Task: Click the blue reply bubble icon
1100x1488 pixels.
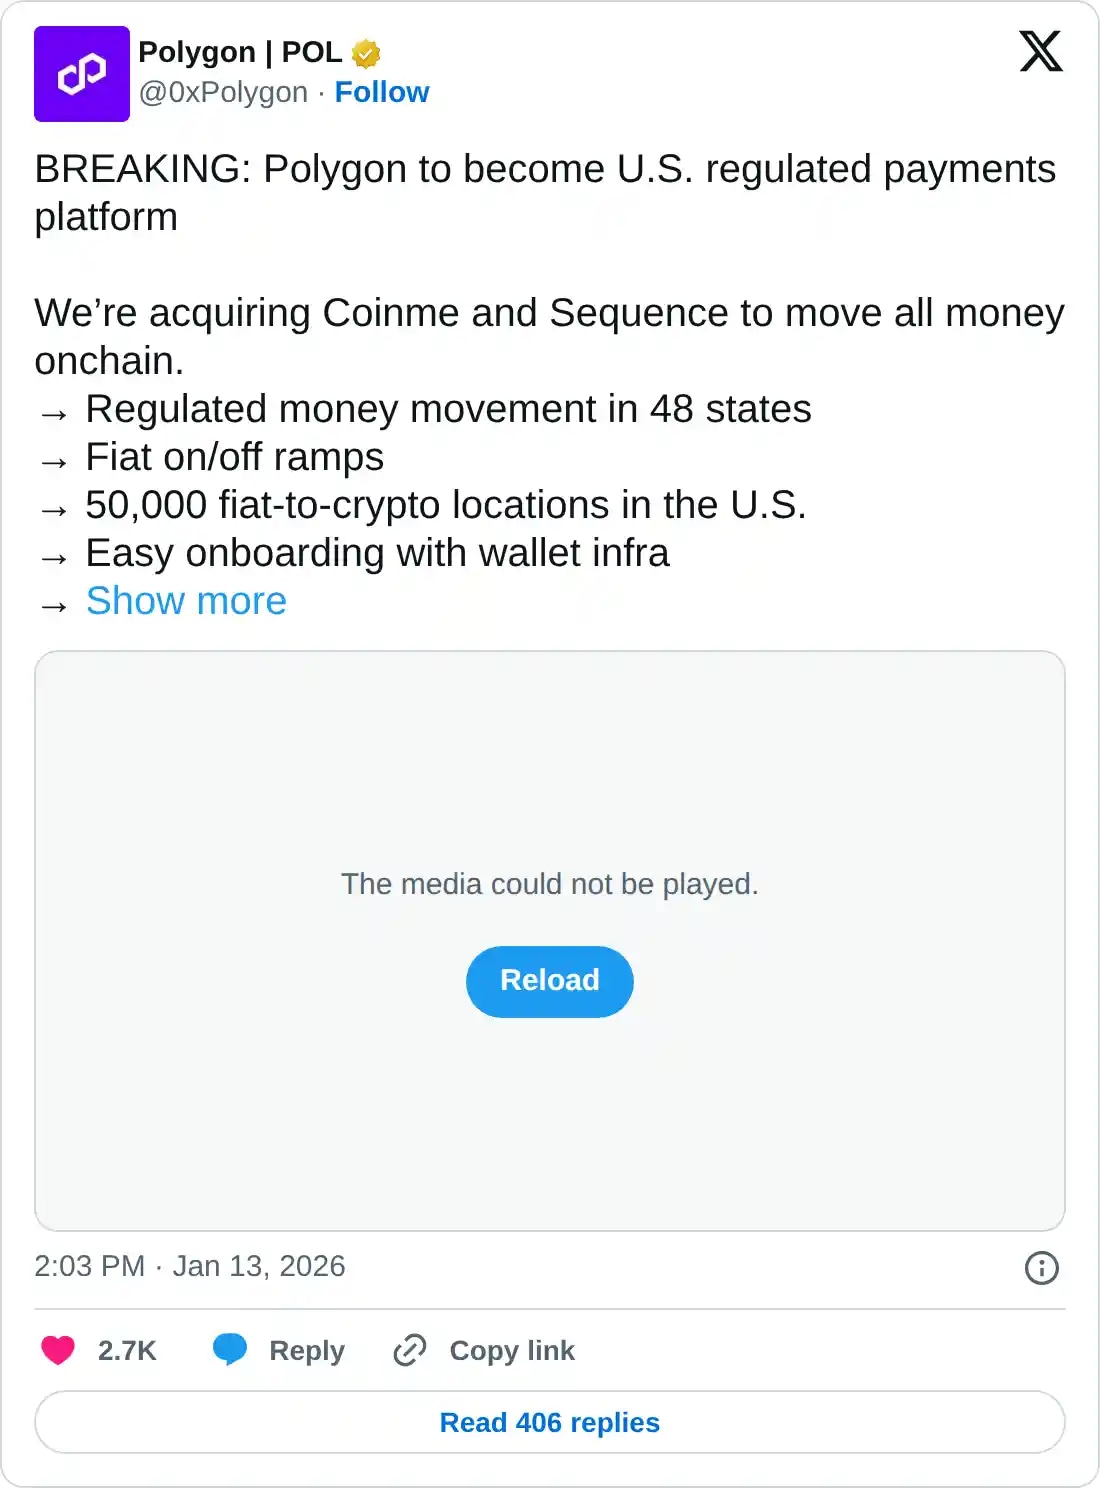Action: [230, 1350]
